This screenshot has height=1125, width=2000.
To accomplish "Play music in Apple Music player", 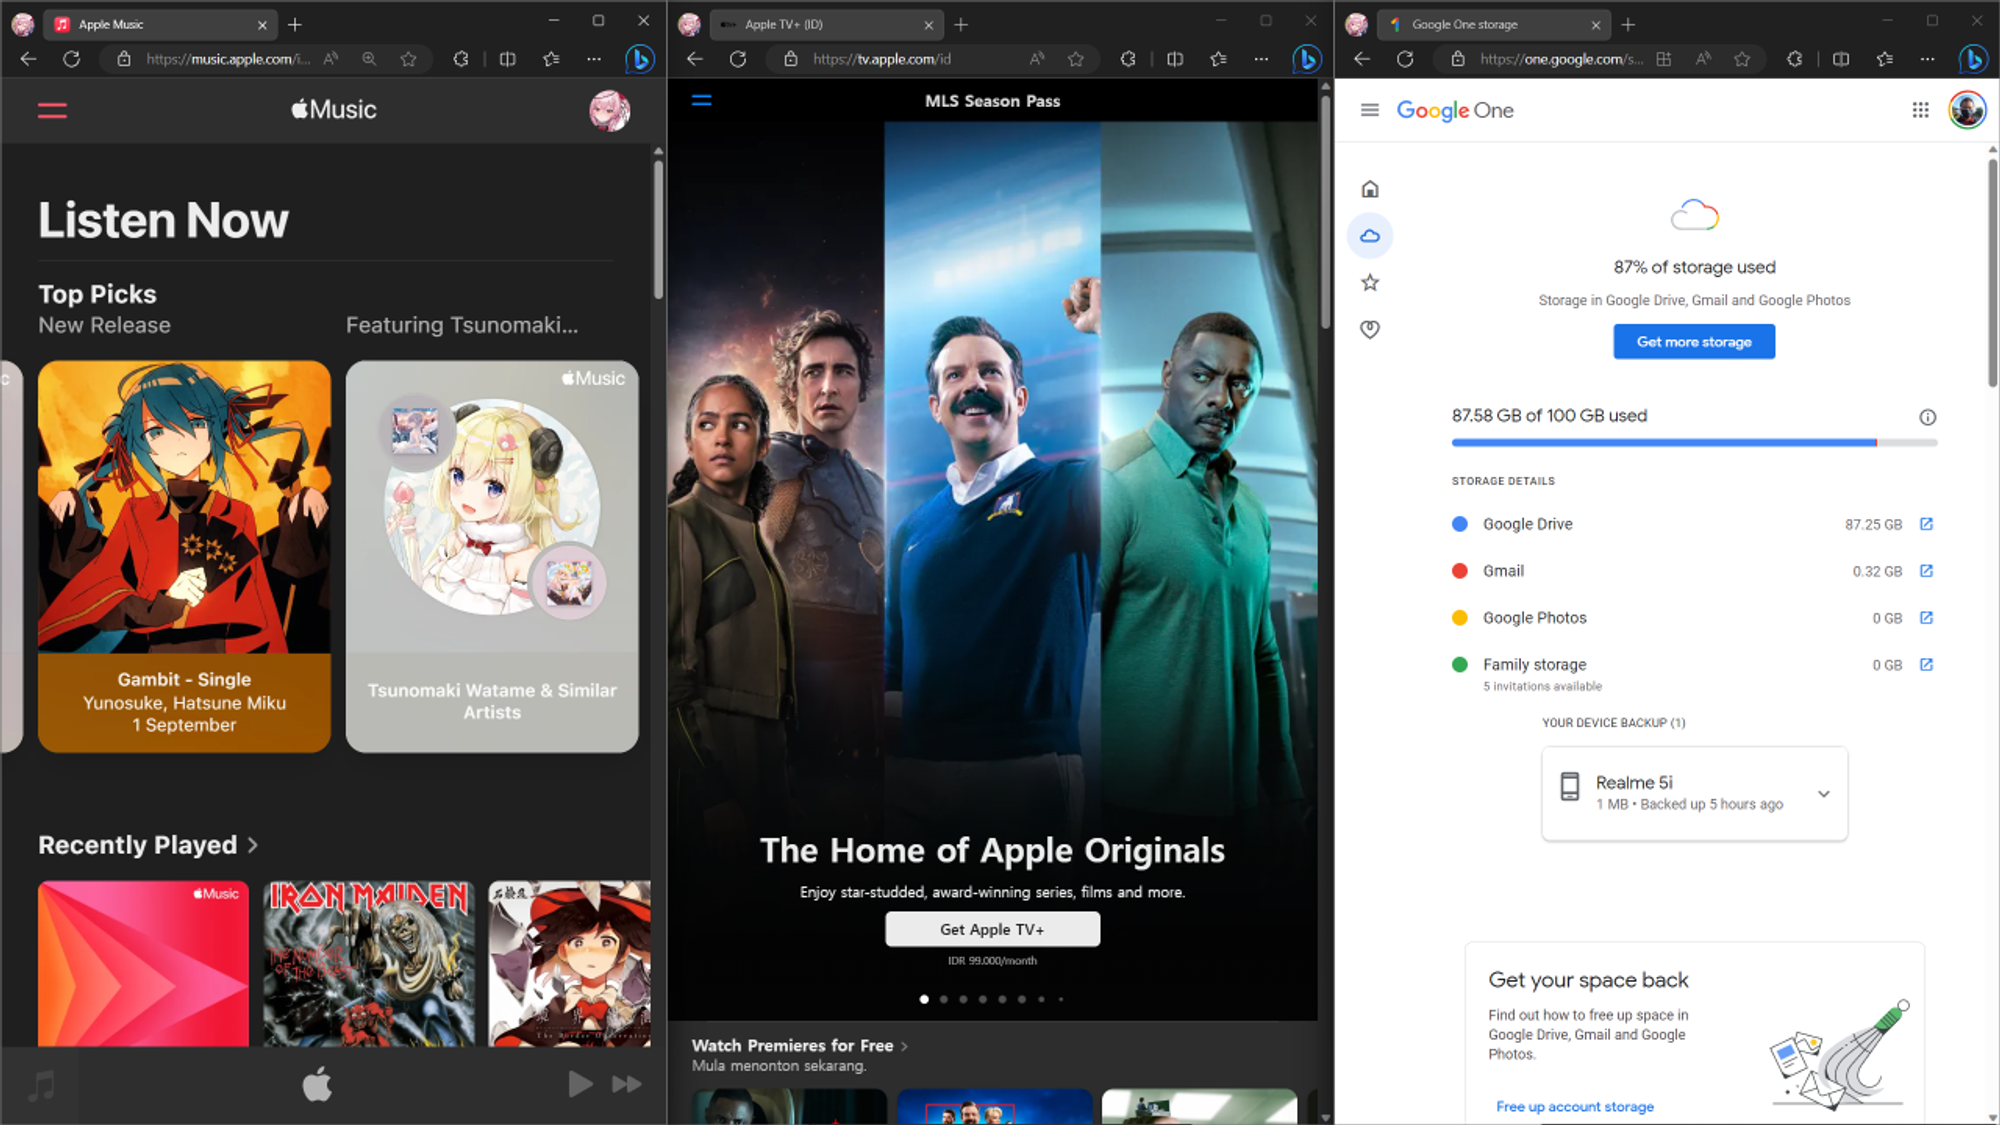I will coord(580,1084).
